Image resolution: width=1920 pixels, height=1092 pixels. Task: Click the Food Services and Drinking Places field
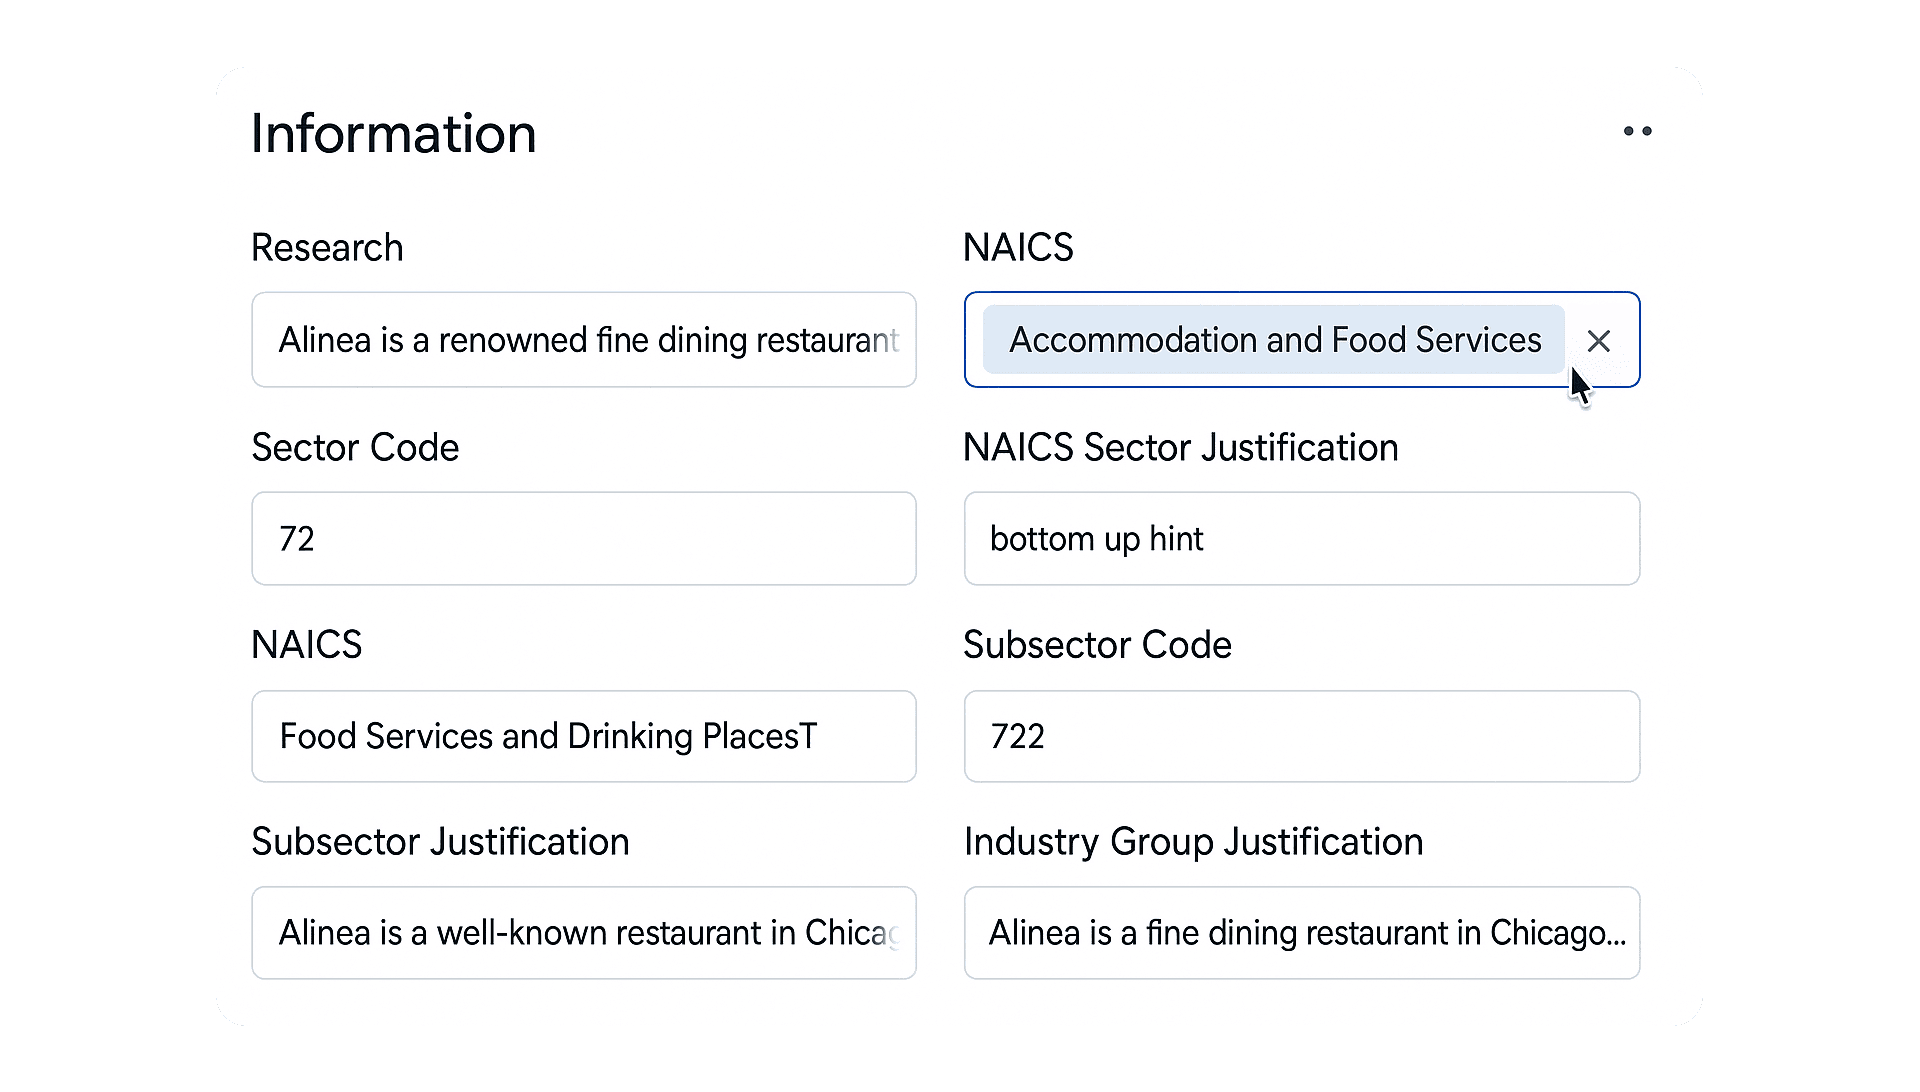pos(583,737)
